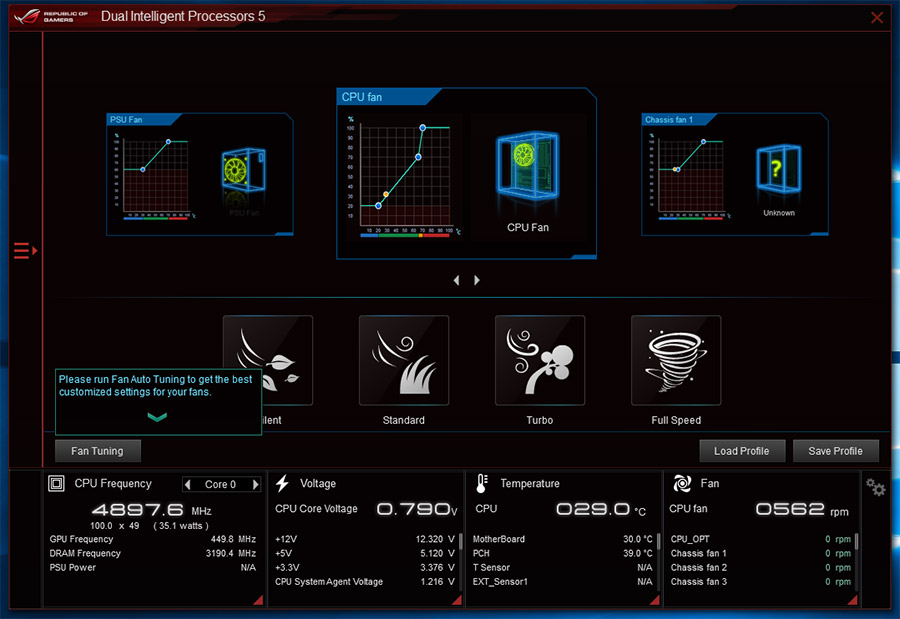Expand the Fan panel corner triangle

(852, 600)
